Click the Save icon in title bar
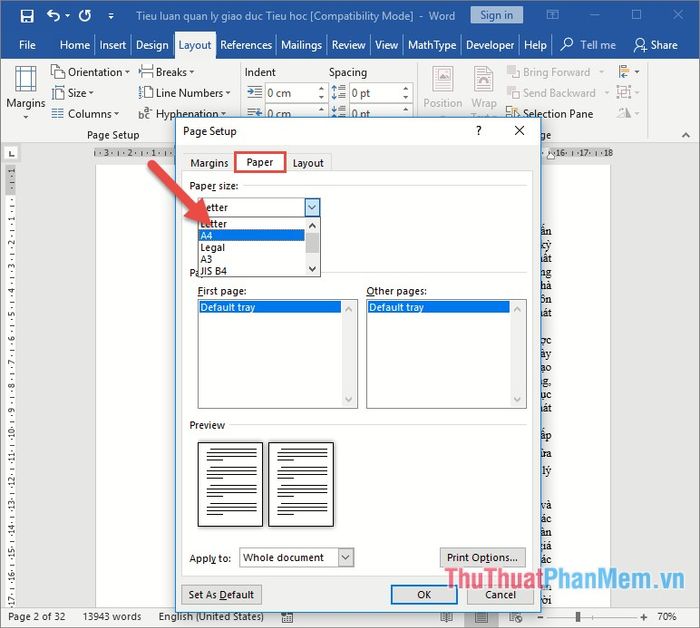700x628 pixels. [x=27, y=16]
